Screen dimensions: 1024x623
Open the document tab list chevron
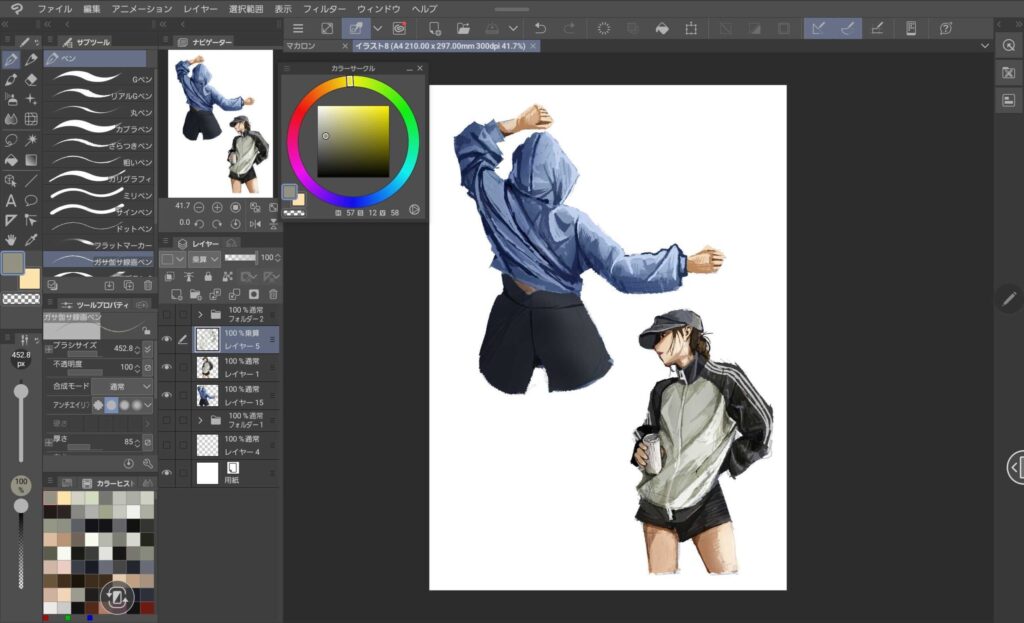(985, 46)
